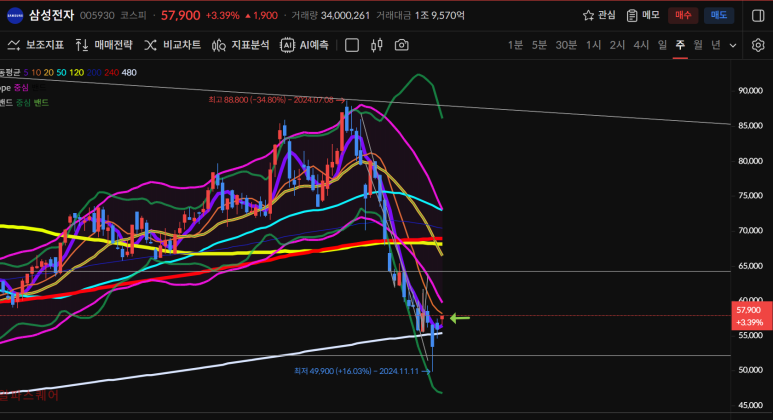Click moving average 20 legend label

tap(48, 72)
